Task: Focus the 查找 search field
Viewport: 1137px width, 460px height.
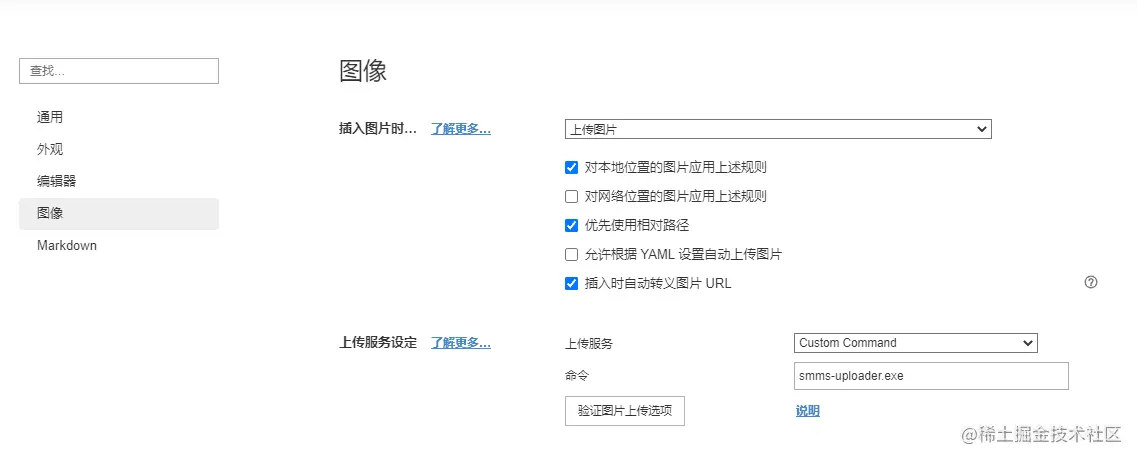Action: [119, 71]
